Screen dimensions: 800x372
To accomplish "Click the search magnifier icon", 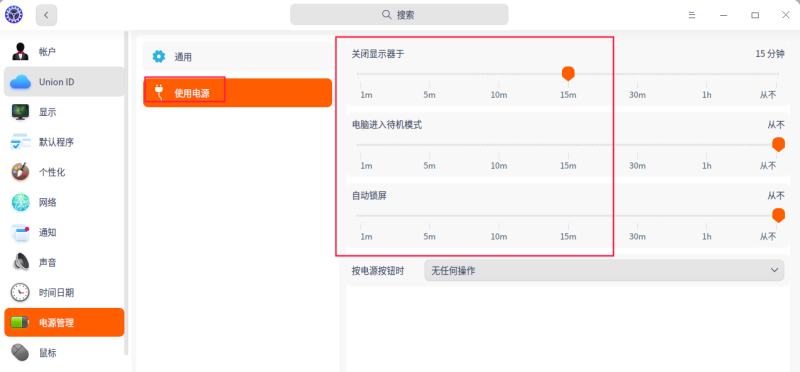I will point(387,14).
